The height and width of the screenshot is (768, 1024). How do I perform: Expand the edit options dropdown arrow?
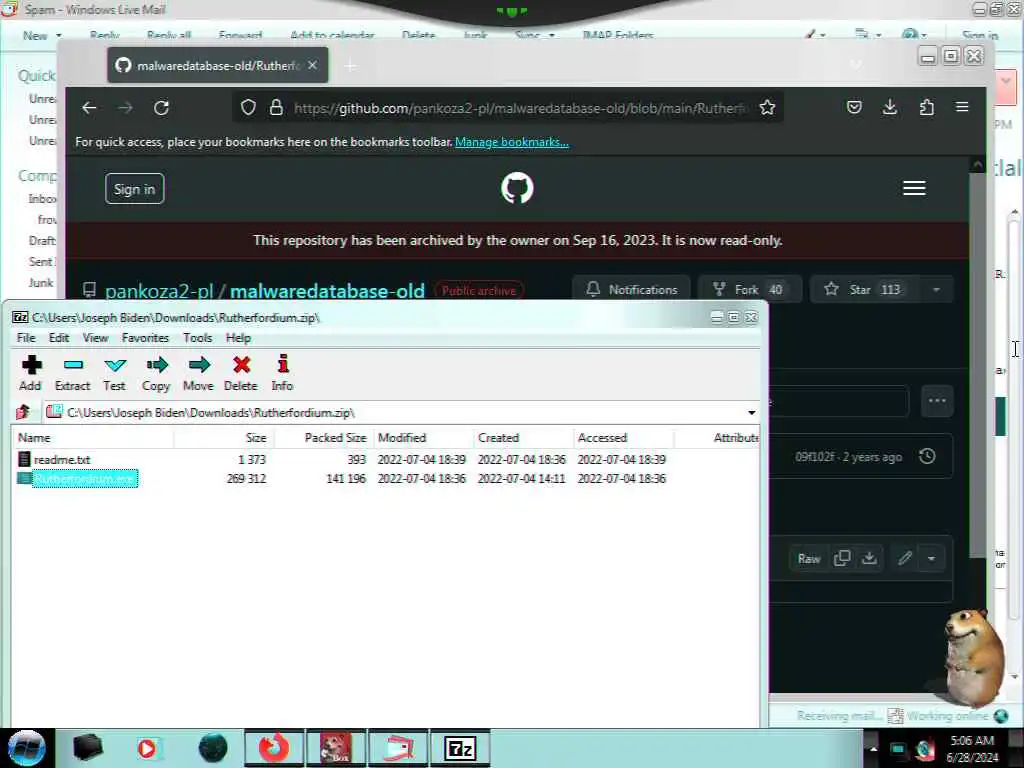click(x=931, y=558)
